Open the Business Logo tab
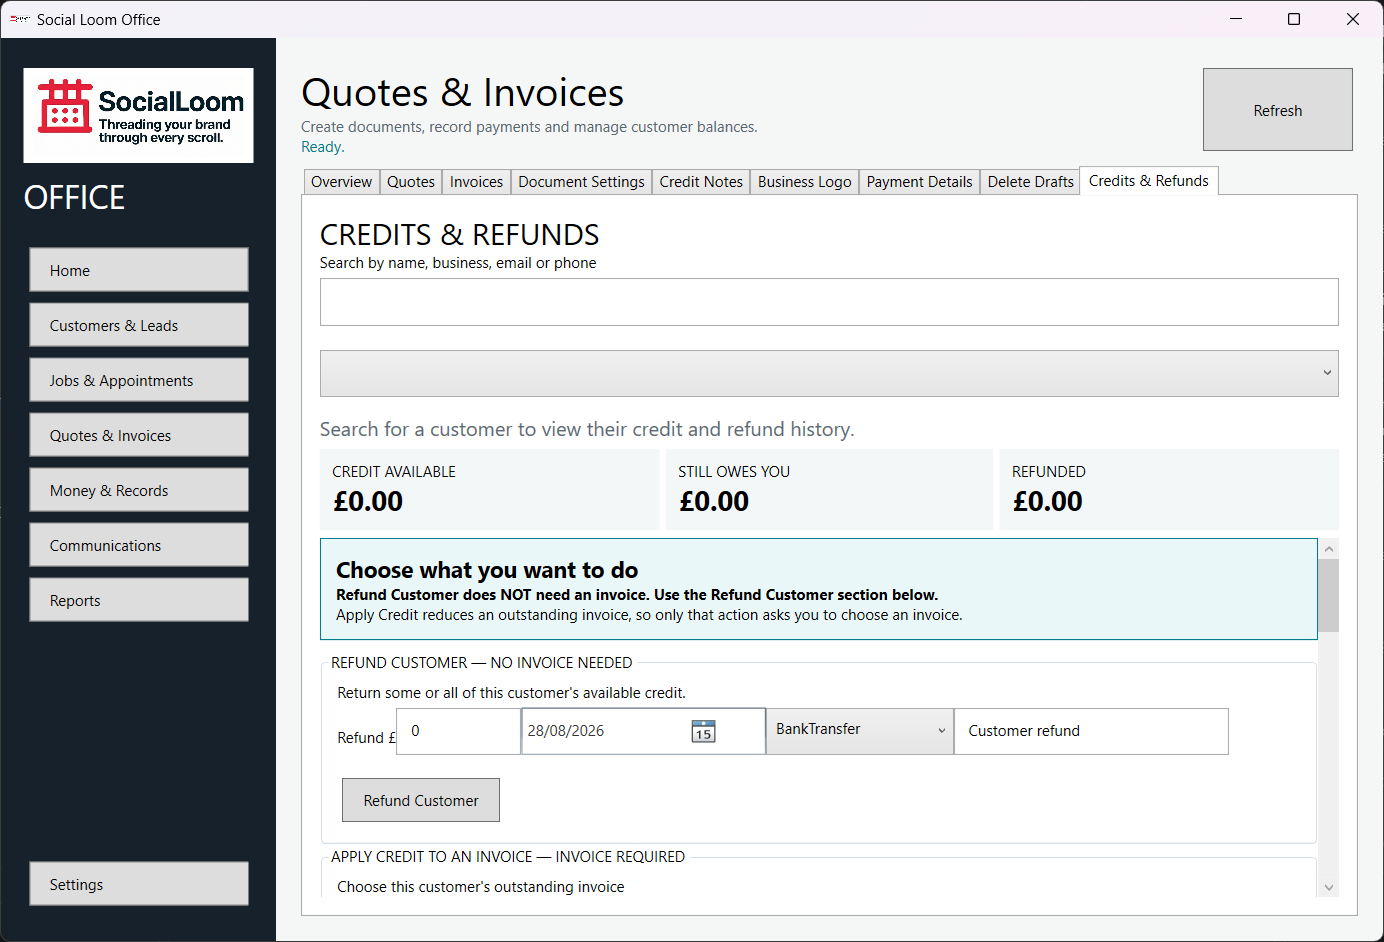 point(804,182)
